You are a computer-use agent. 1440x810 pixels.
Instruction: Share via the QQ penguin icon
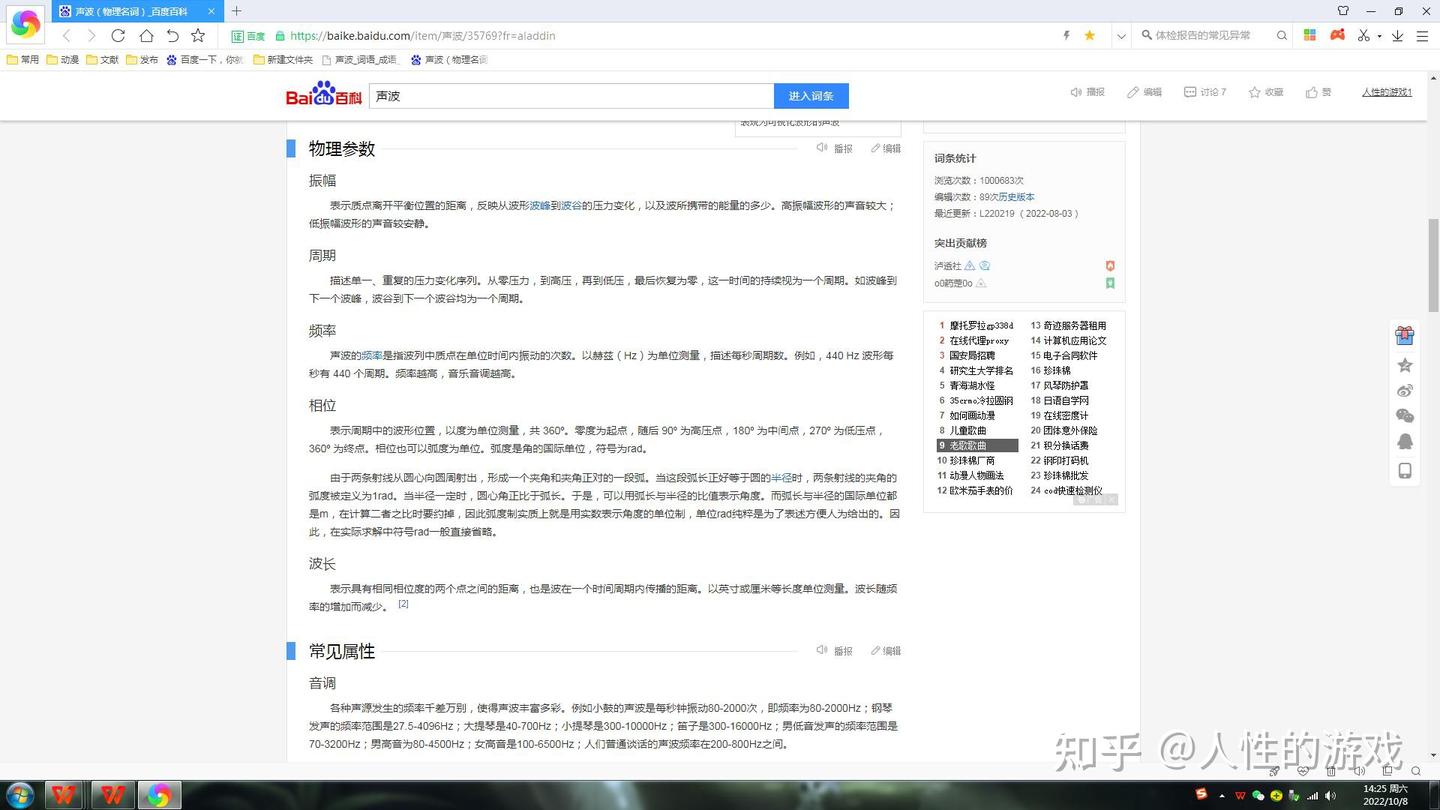click(x=1405, y=441)
